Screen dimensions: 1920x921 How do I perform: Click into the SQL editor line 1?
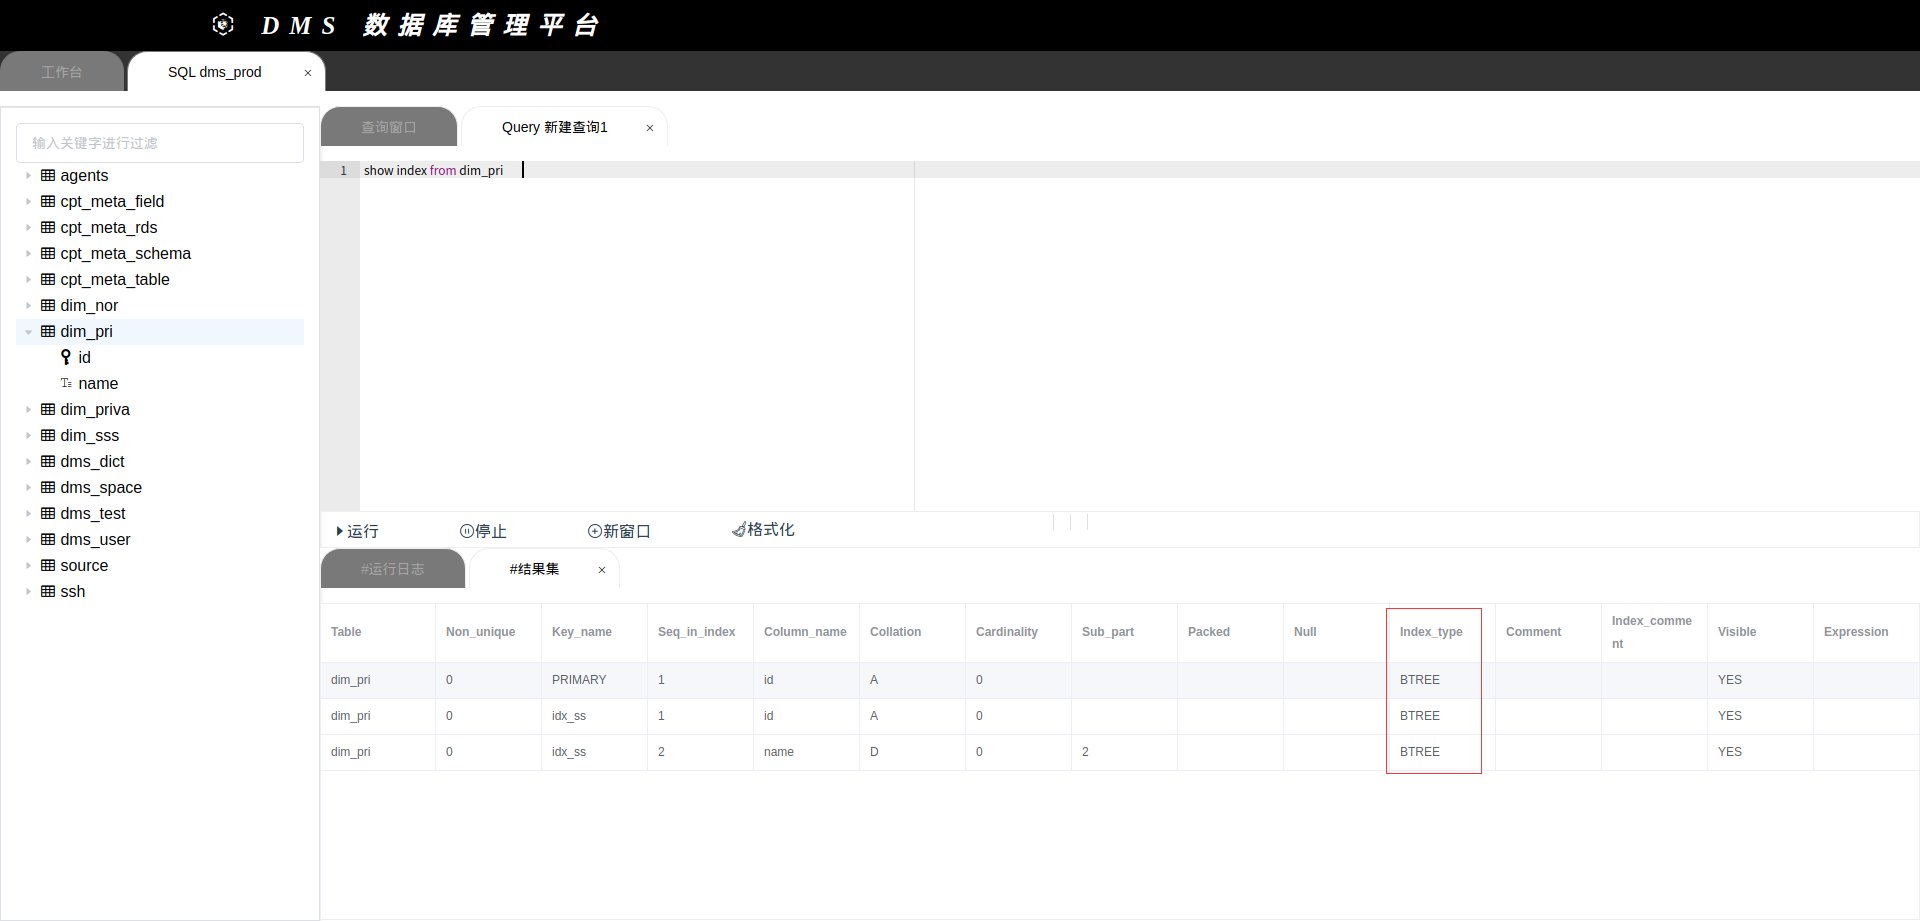pyautogui.click(x=1140, y=170)
